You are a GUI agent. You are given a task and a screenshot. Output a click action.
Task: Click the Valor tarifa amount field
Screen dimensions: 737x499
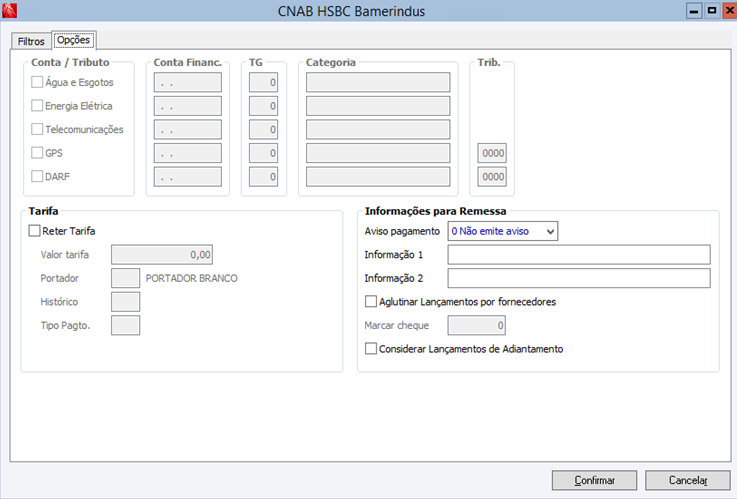tap(162, 255)
